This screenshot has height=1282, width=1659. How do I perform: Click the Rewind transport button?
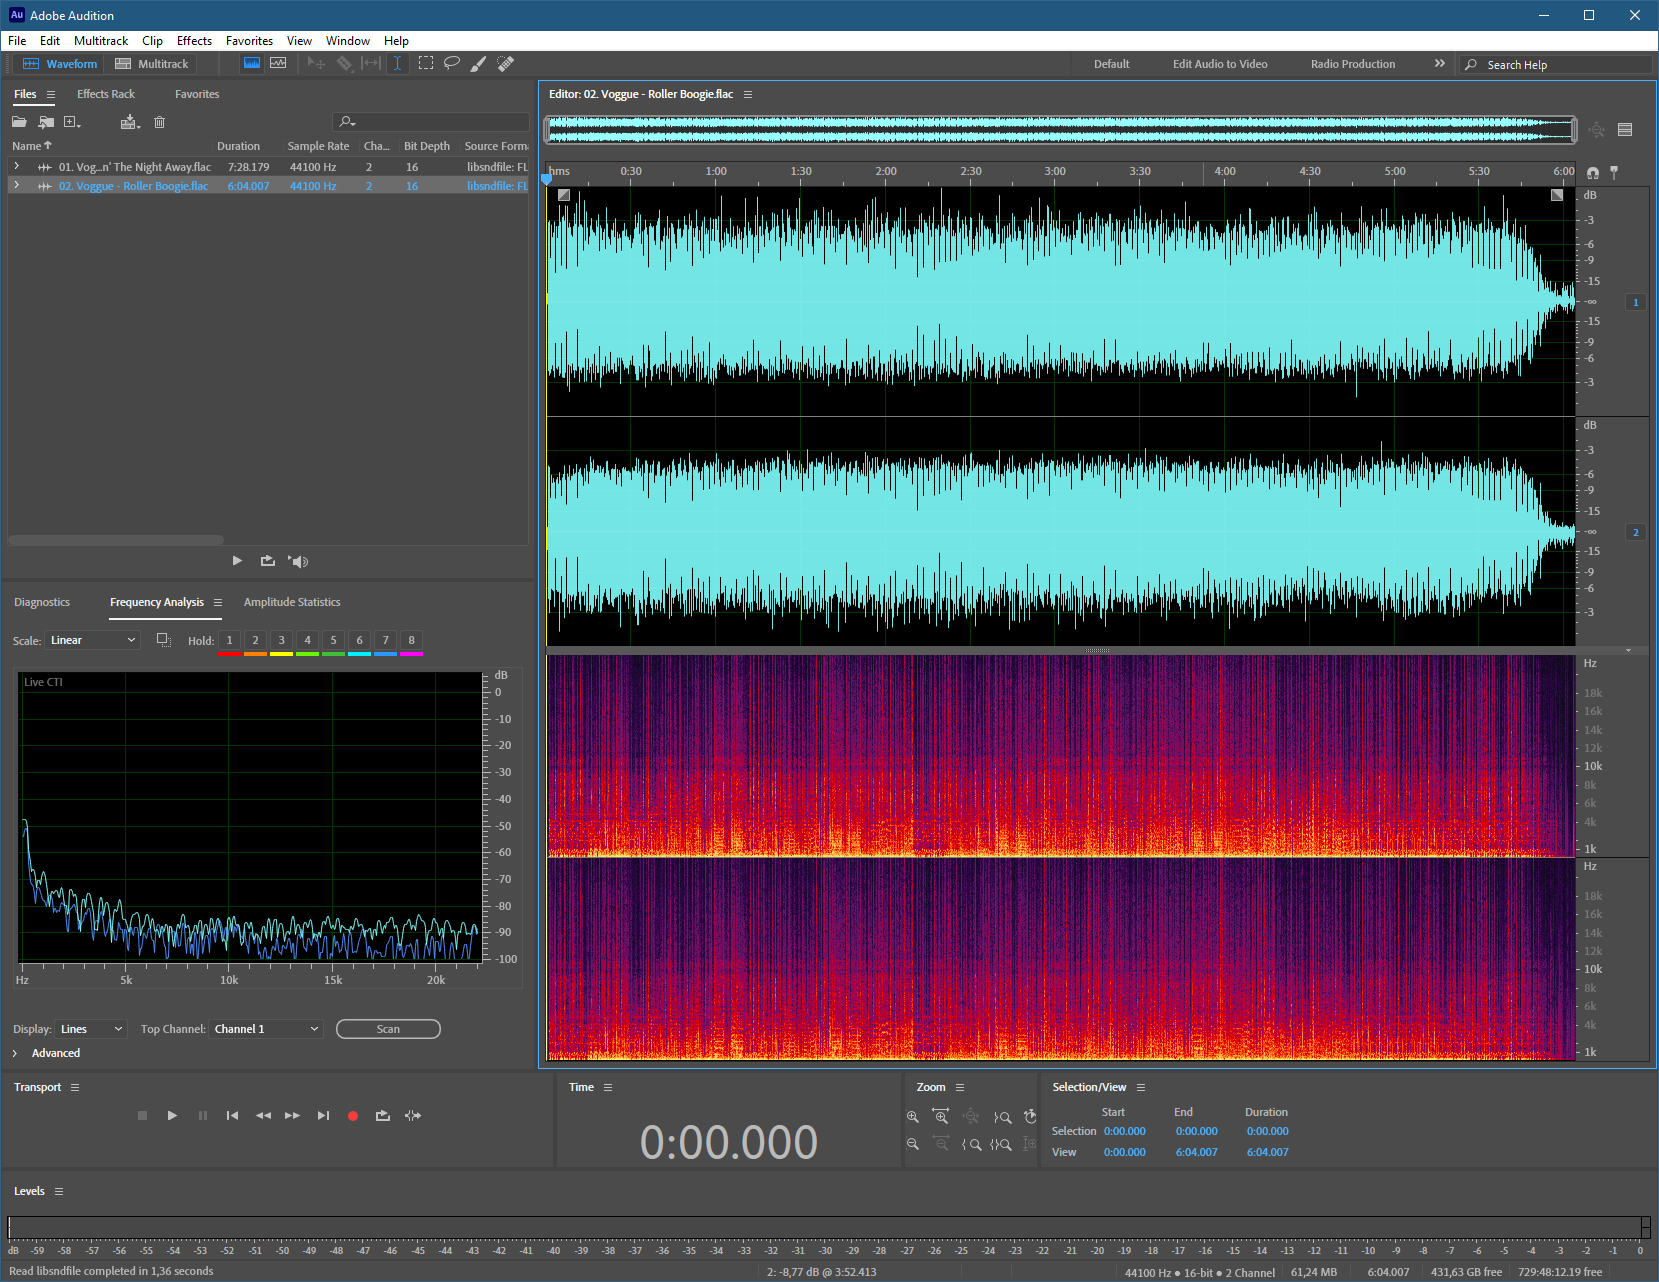point(263,1115)
